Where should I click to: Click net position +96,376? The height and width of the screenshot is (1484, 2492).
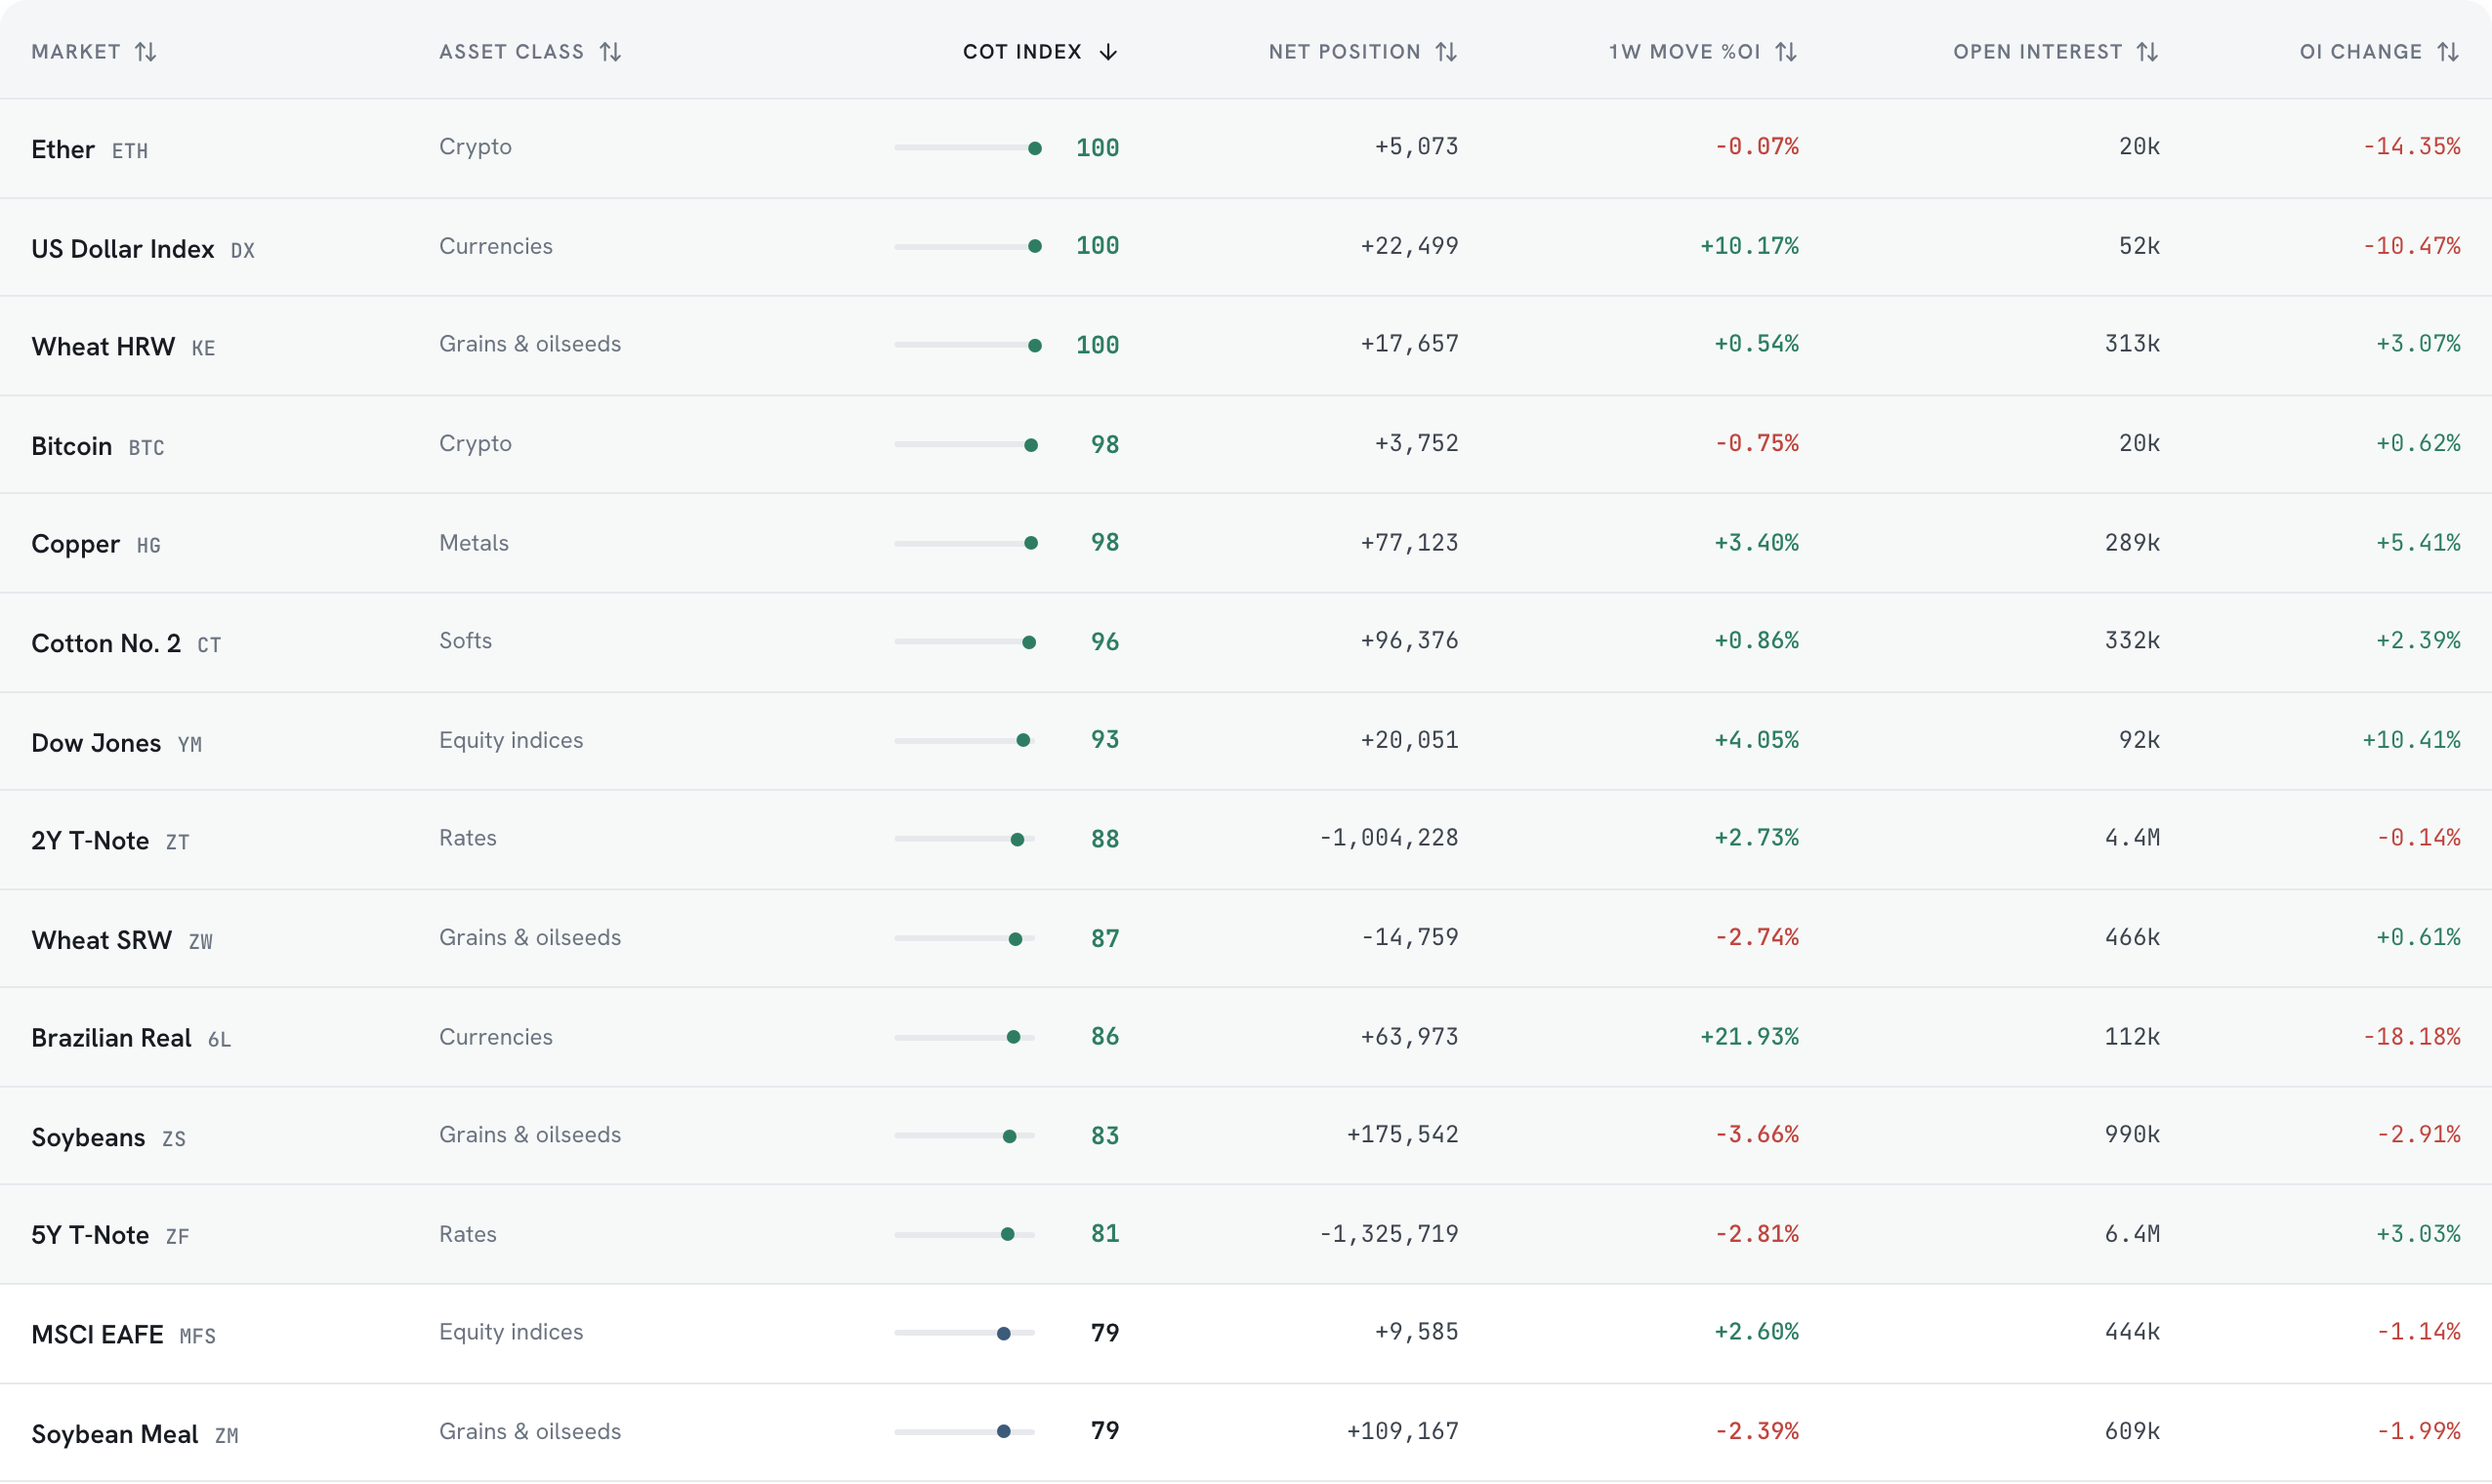point(1409,641)
